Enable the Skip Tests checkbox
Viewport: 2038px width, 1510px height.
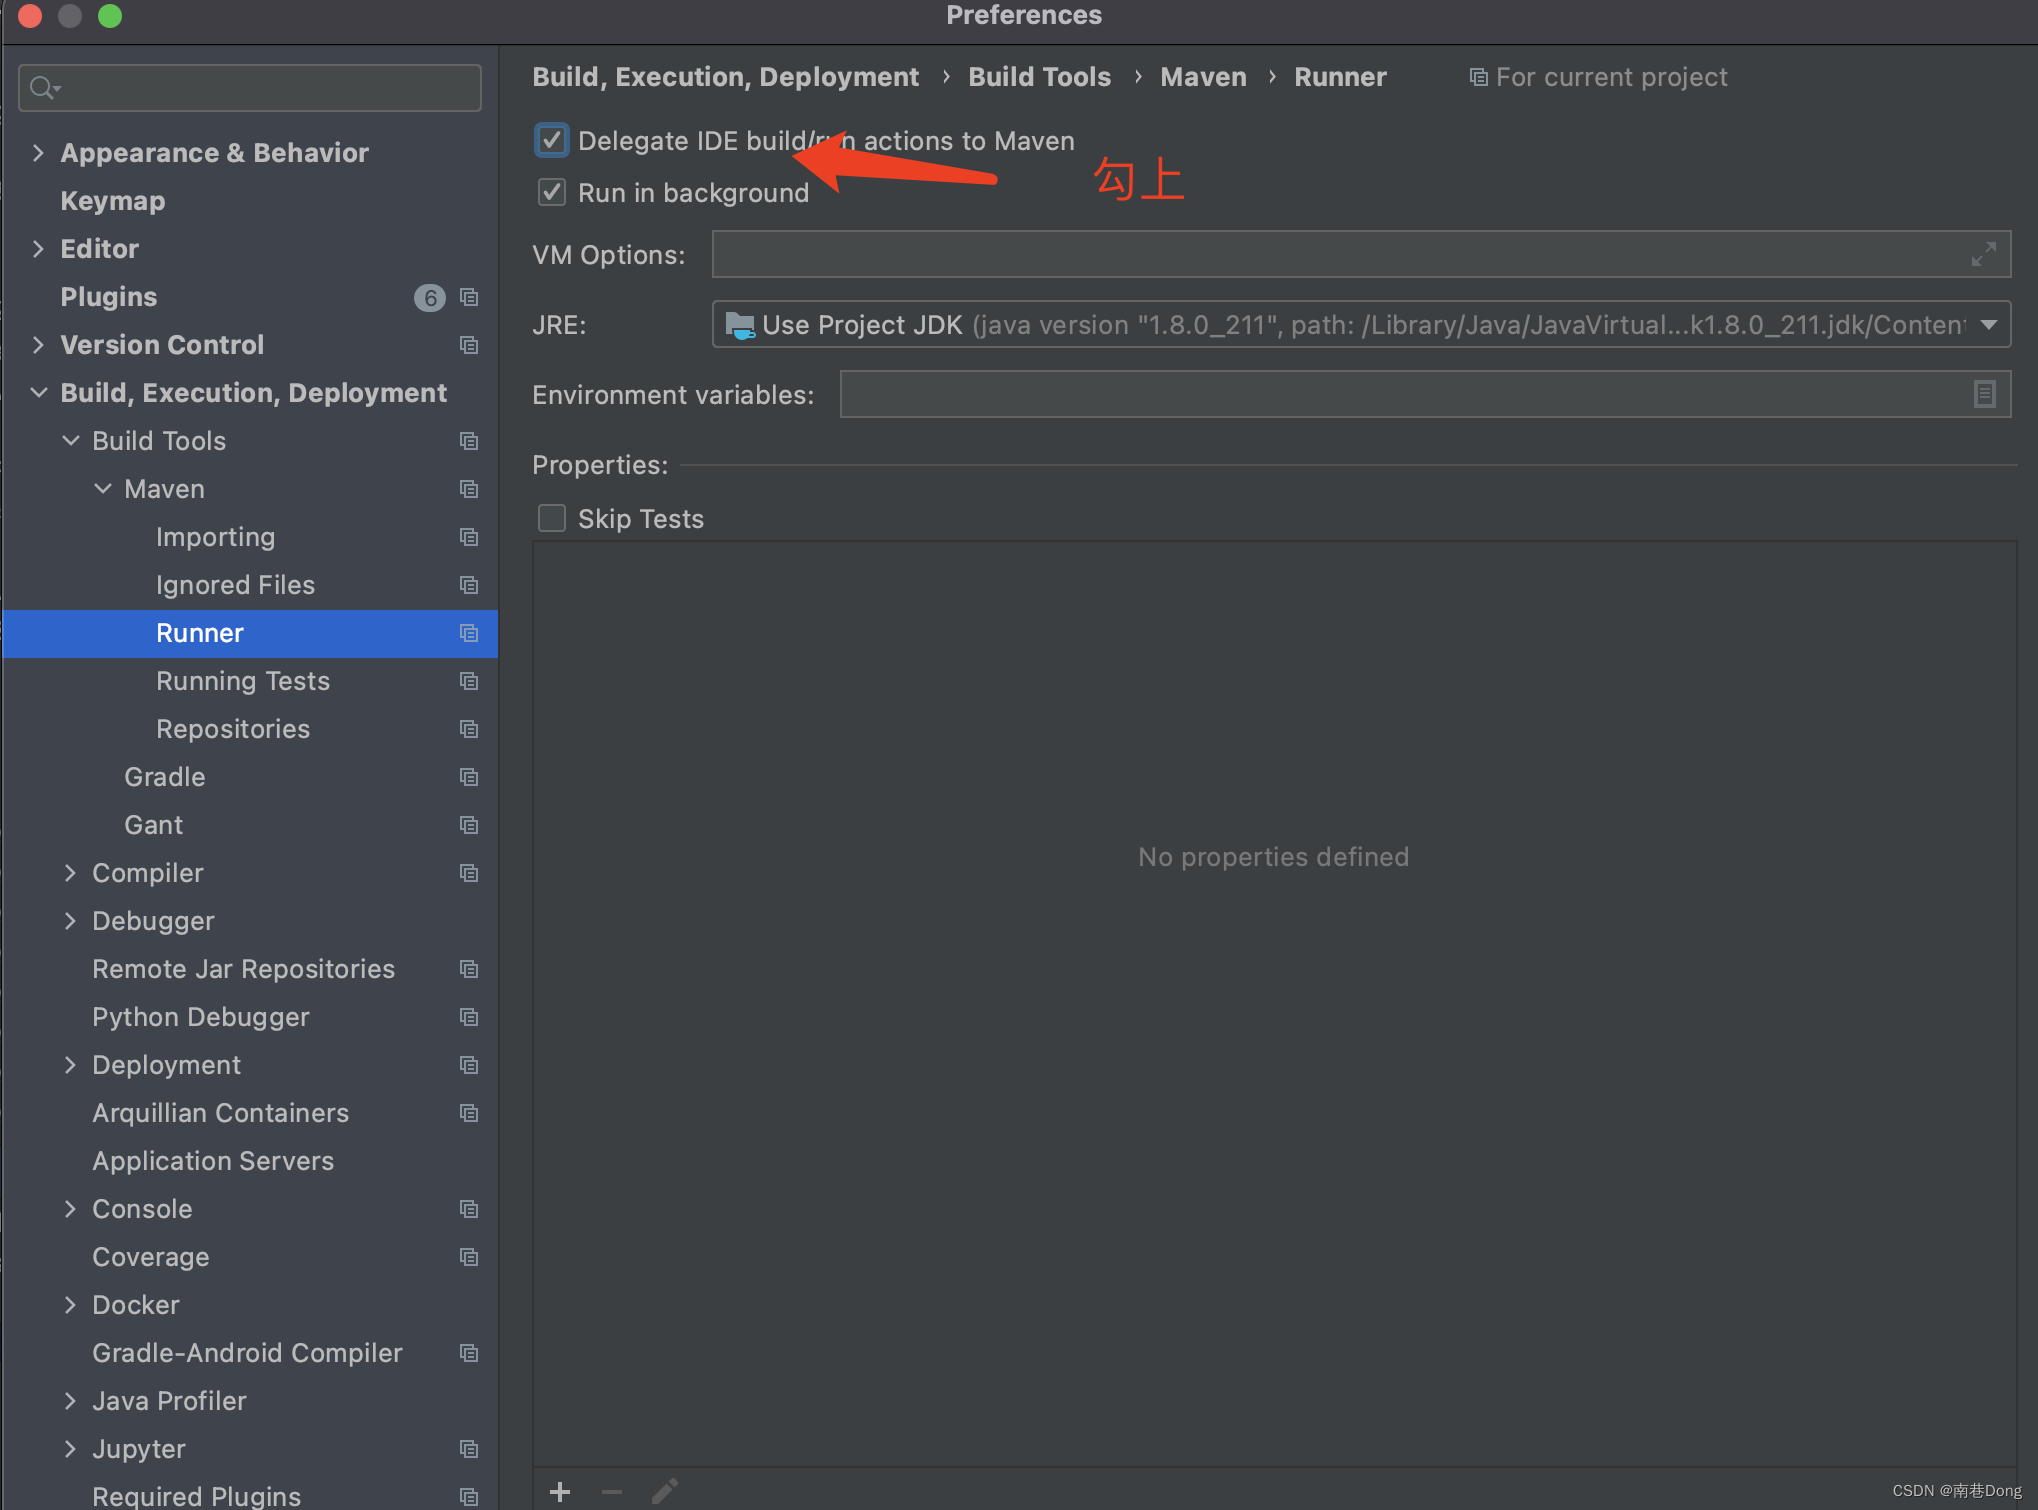[x=552, y=518]
